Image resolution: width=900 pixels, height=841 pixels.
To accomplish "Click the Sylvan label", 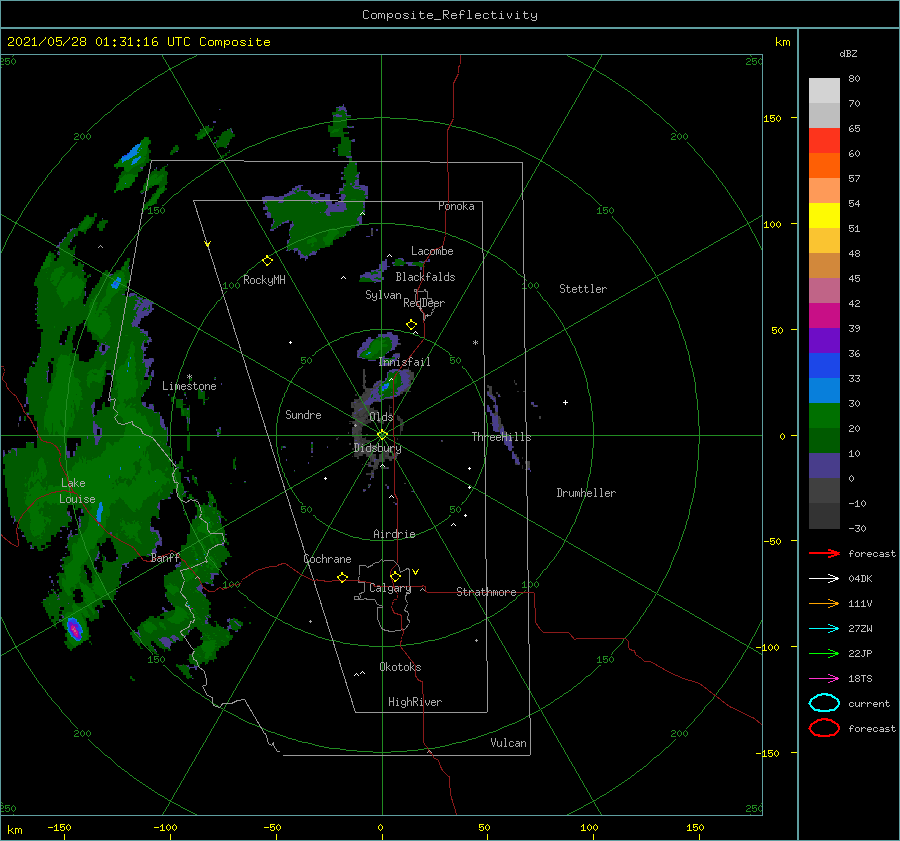I will pos(383,295).
